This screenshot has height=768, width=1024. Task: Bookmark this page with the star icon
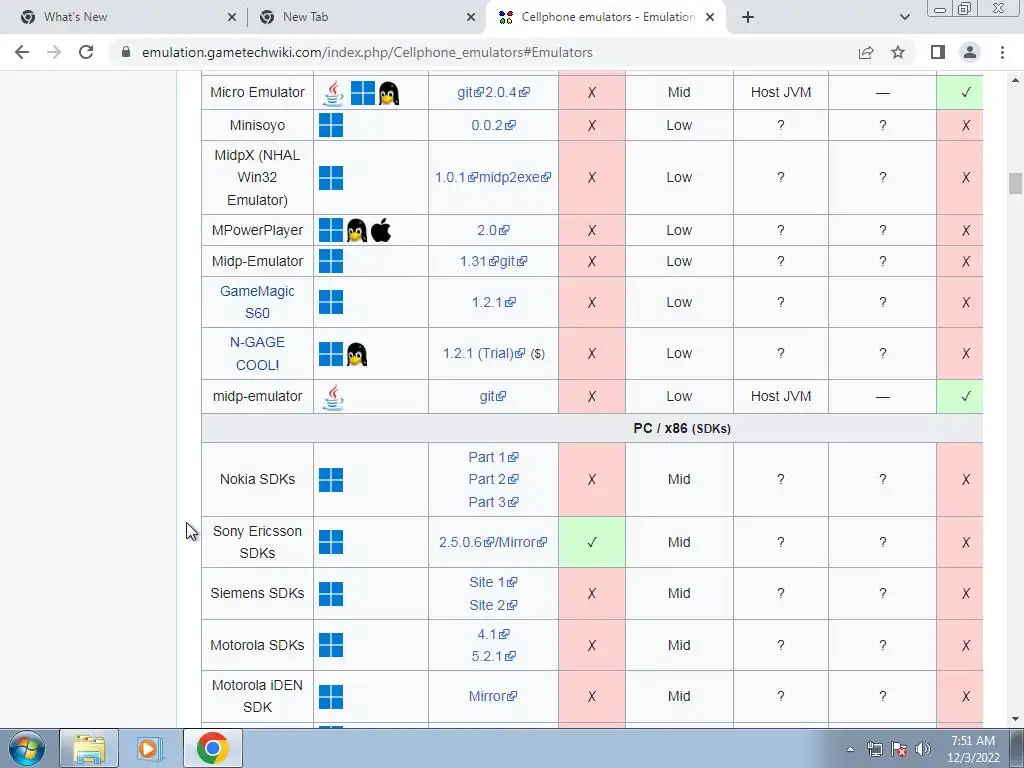pyautogui.click(x=898, y=52)
